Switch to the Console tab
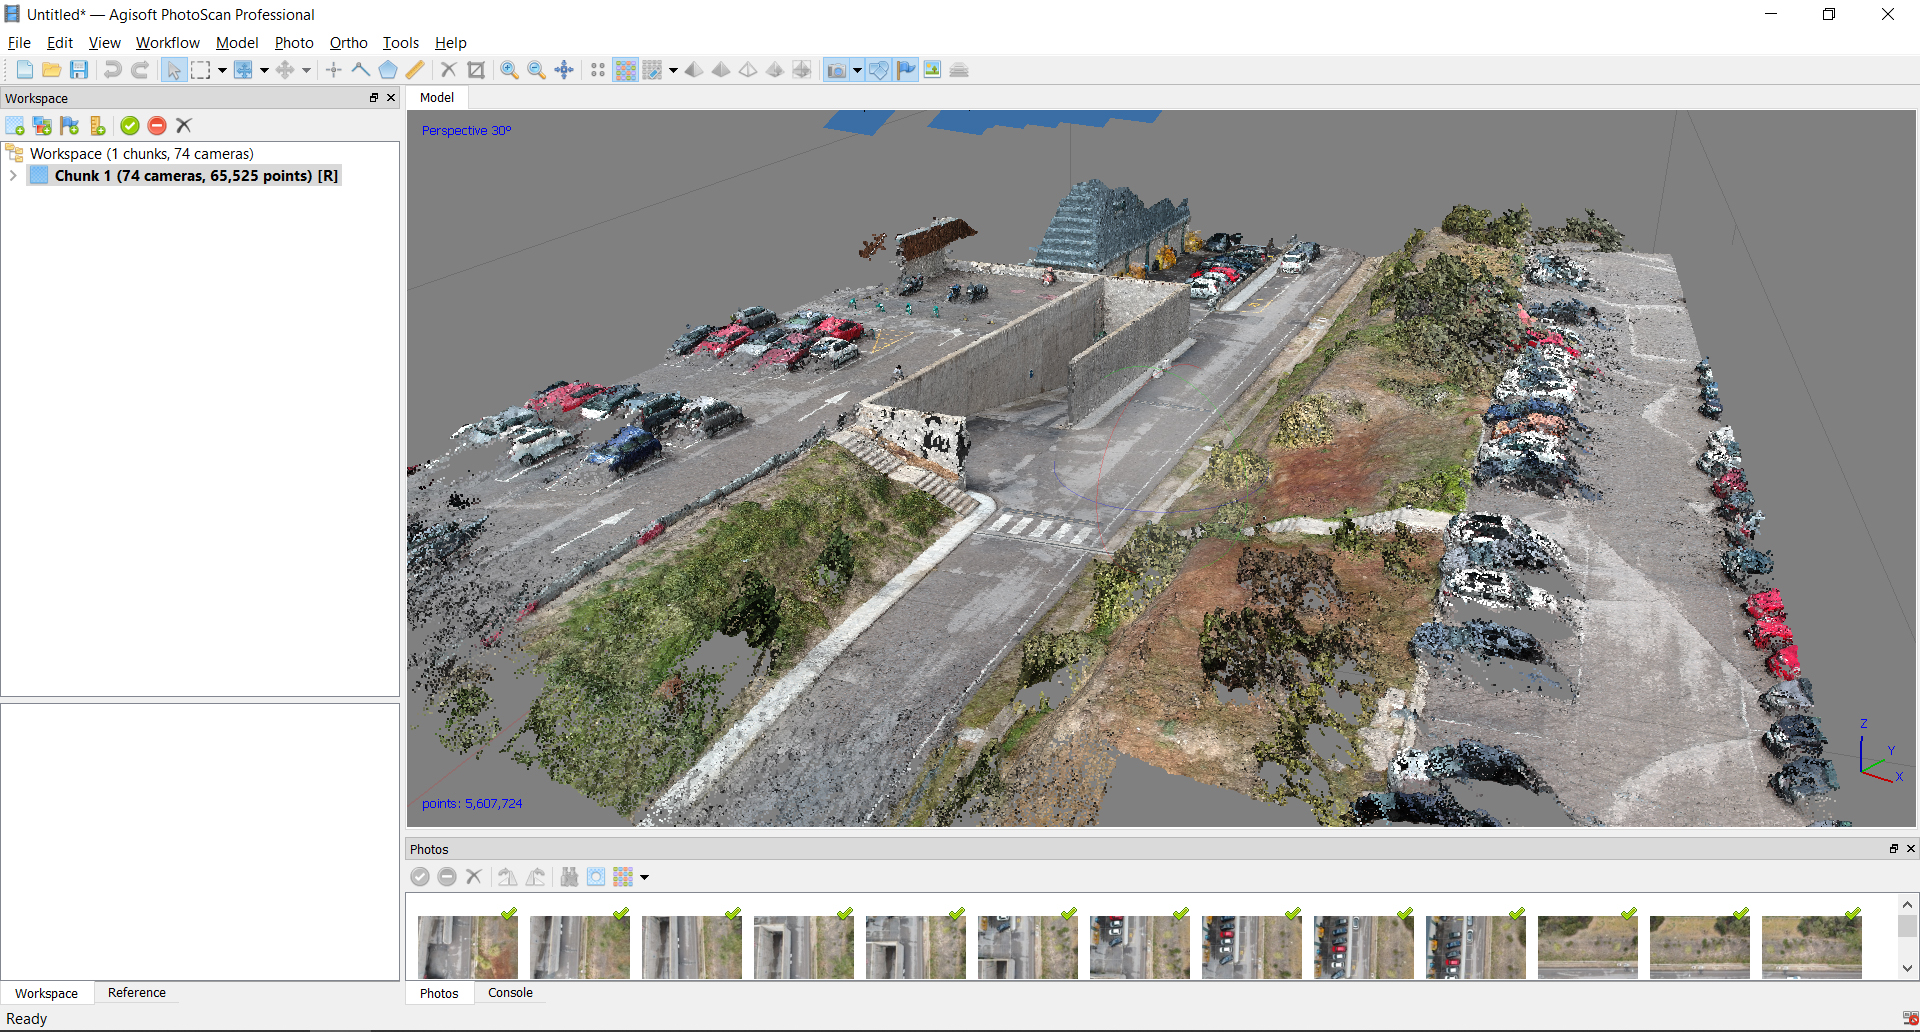Screen dimensions: 1920x1032 pos(510,993)
